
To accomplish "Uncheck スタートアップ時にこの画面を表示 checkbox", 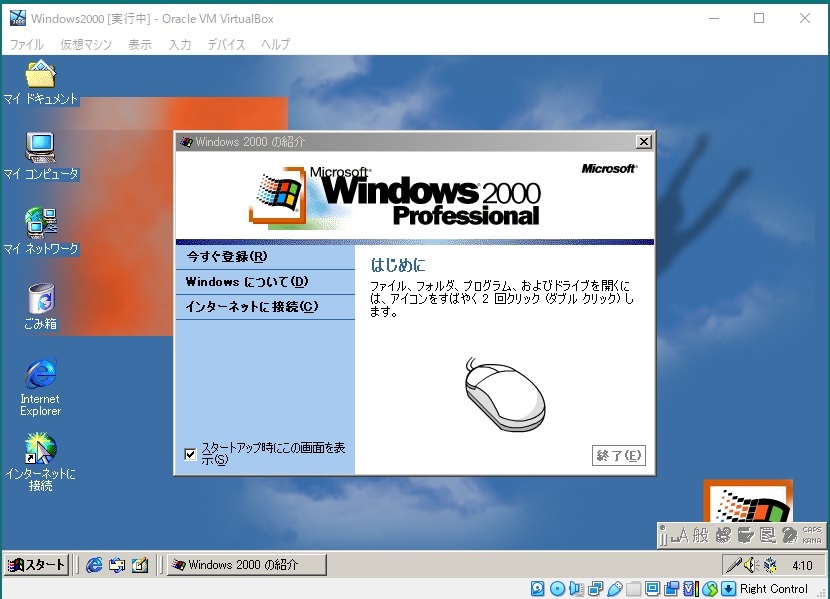I will point(190,454).
